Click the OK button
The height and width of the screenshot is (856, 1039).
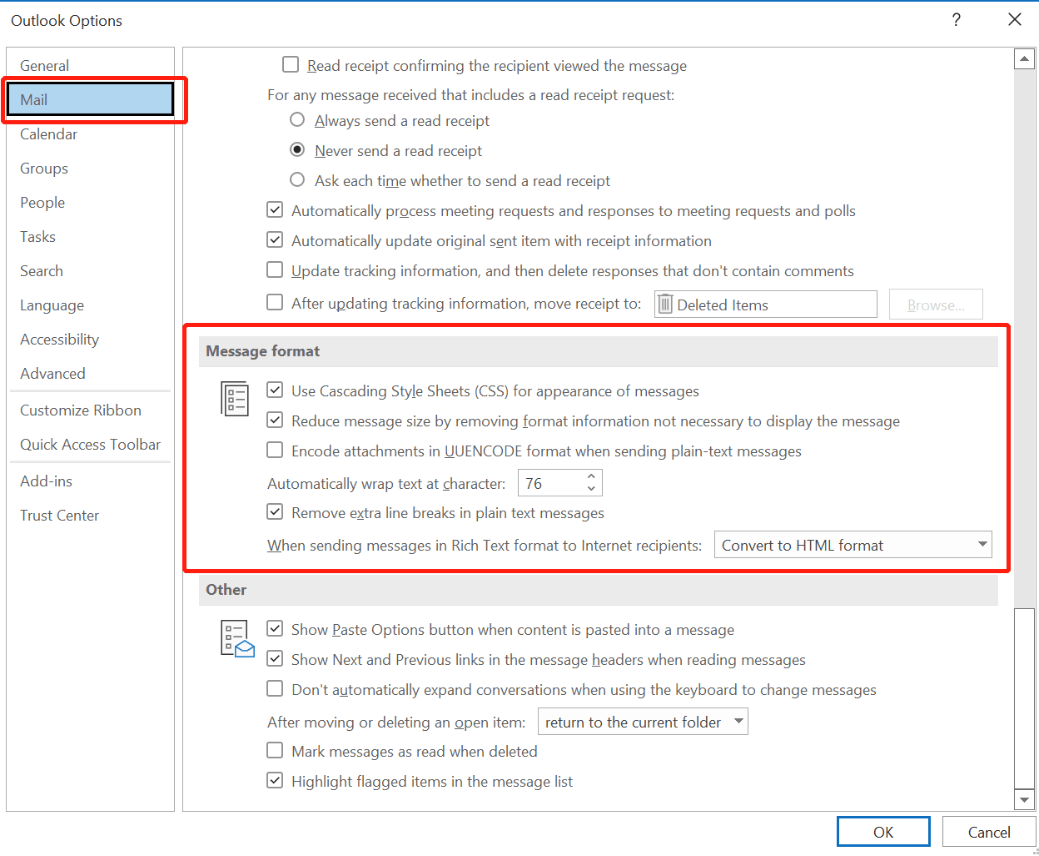tap(883, 831)
